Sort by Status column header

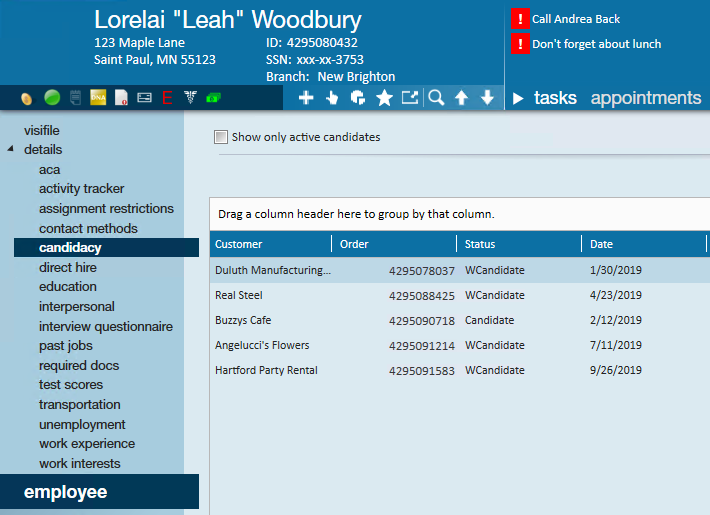point(519,244)
